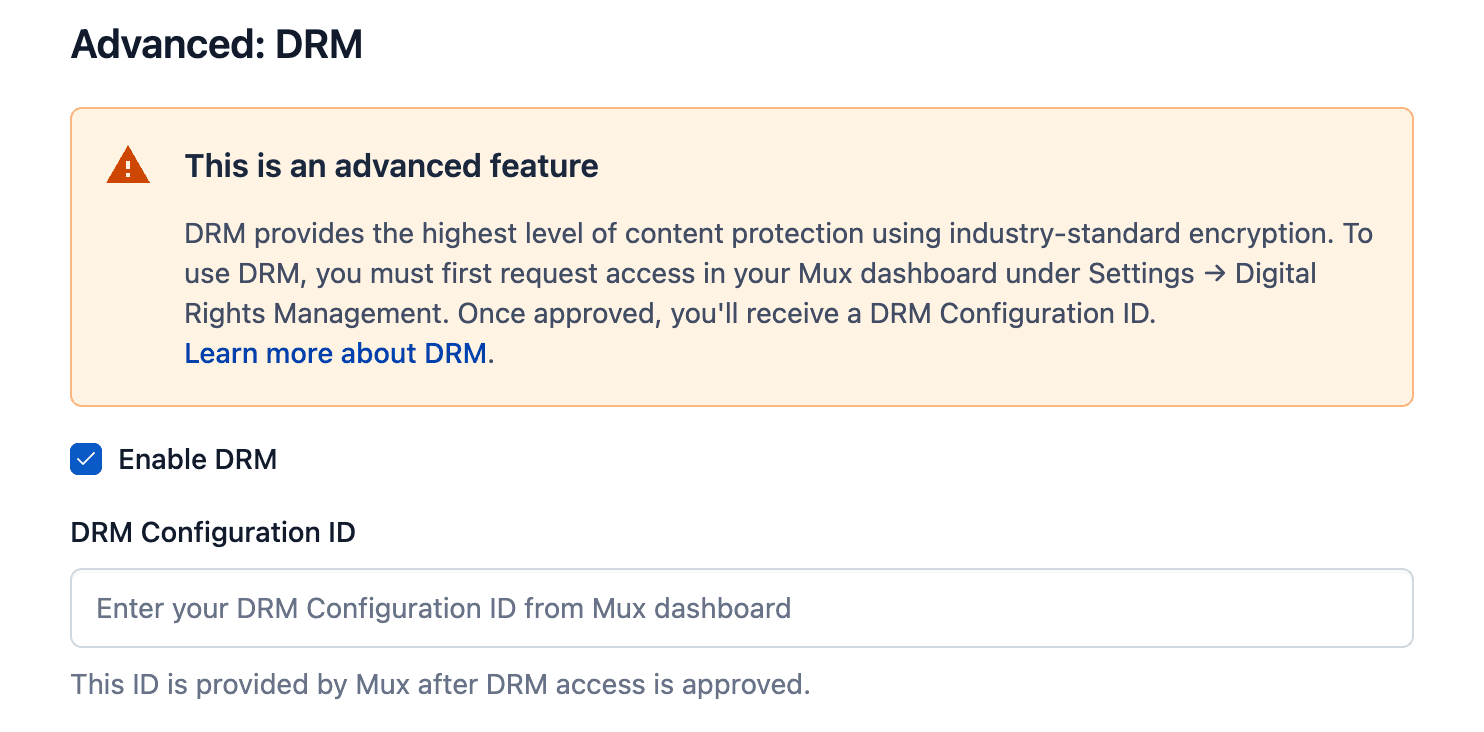Click the 'This is an advanced feature' title
The image size is (1484, 732).
[392, 166]
